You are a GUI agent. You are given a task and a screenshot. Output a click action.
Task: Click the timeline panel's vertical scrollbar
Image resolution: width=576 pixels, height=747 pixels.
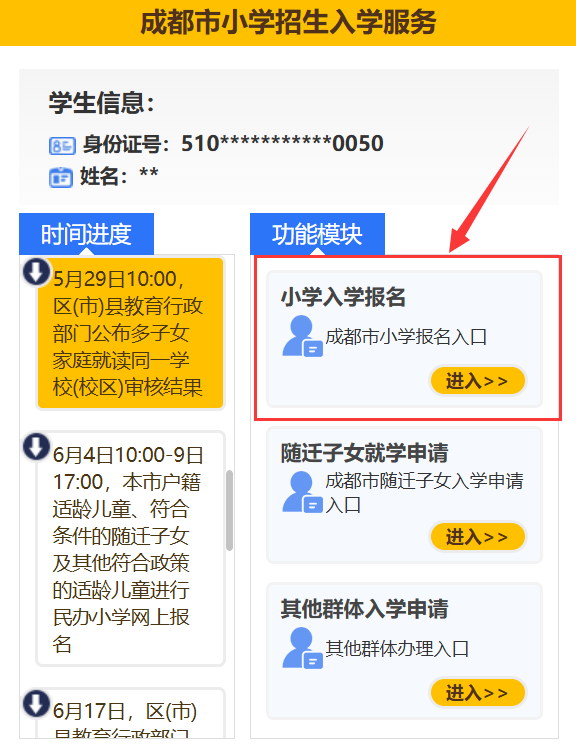point(229,510)
